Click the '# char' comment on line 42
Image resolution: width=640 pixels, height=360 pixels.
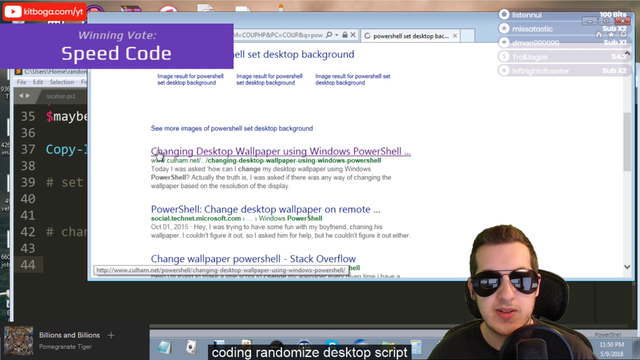tap(67, 232)
